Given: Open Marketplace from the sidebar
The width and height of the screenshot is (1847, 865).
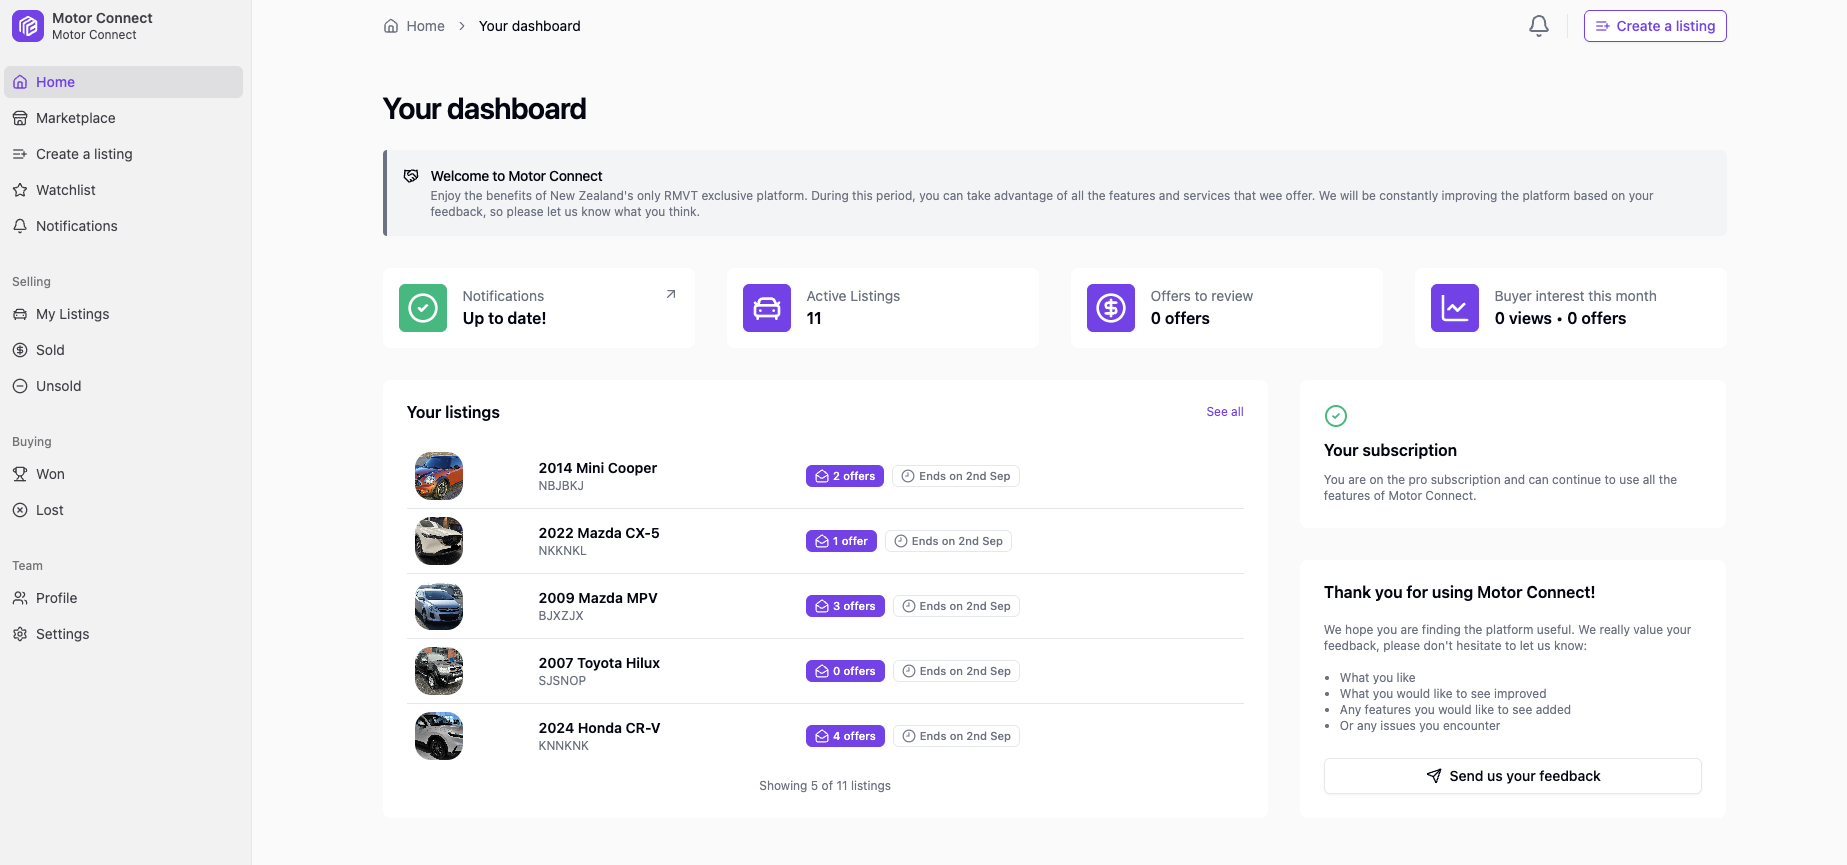Looking at the screenshot, I should point(75,118).
